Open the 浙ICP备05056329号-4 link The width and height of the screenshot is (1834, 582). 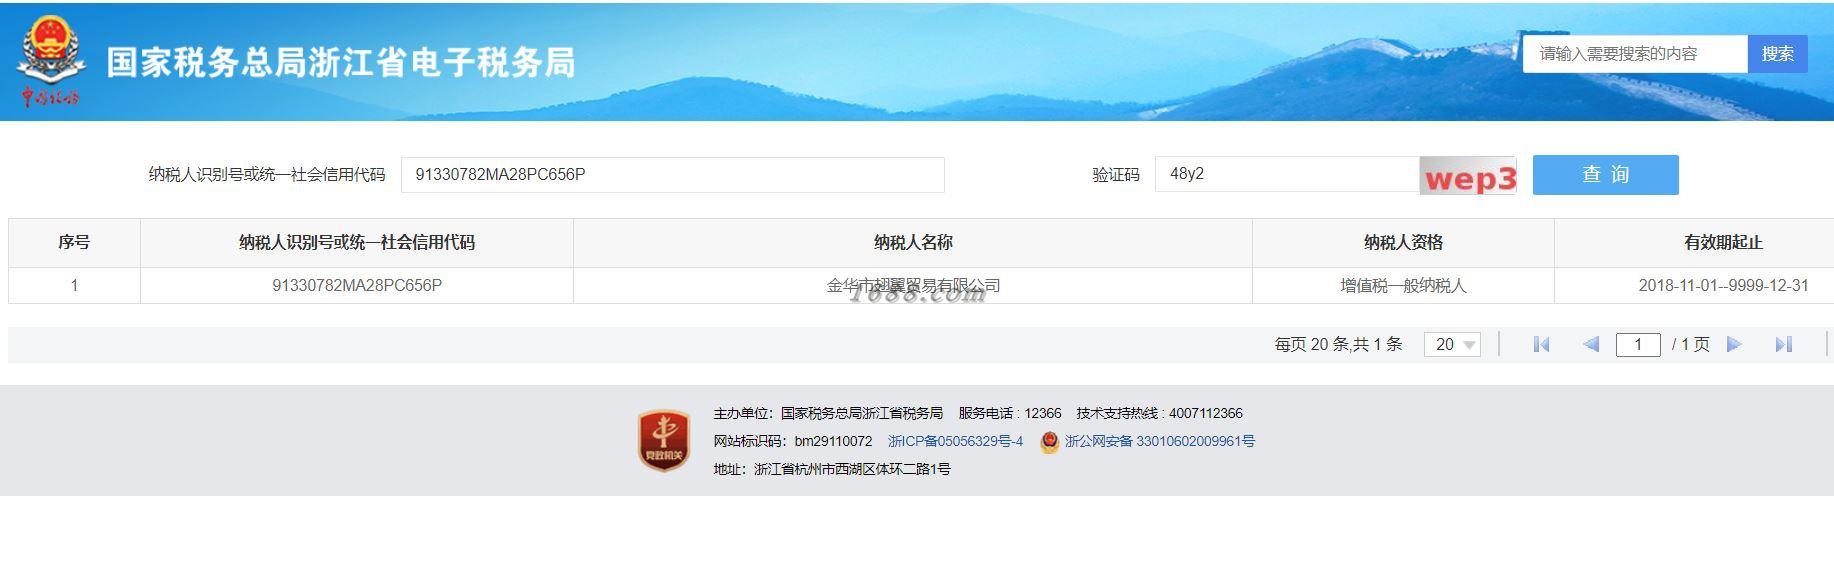(x=955, y=441)
